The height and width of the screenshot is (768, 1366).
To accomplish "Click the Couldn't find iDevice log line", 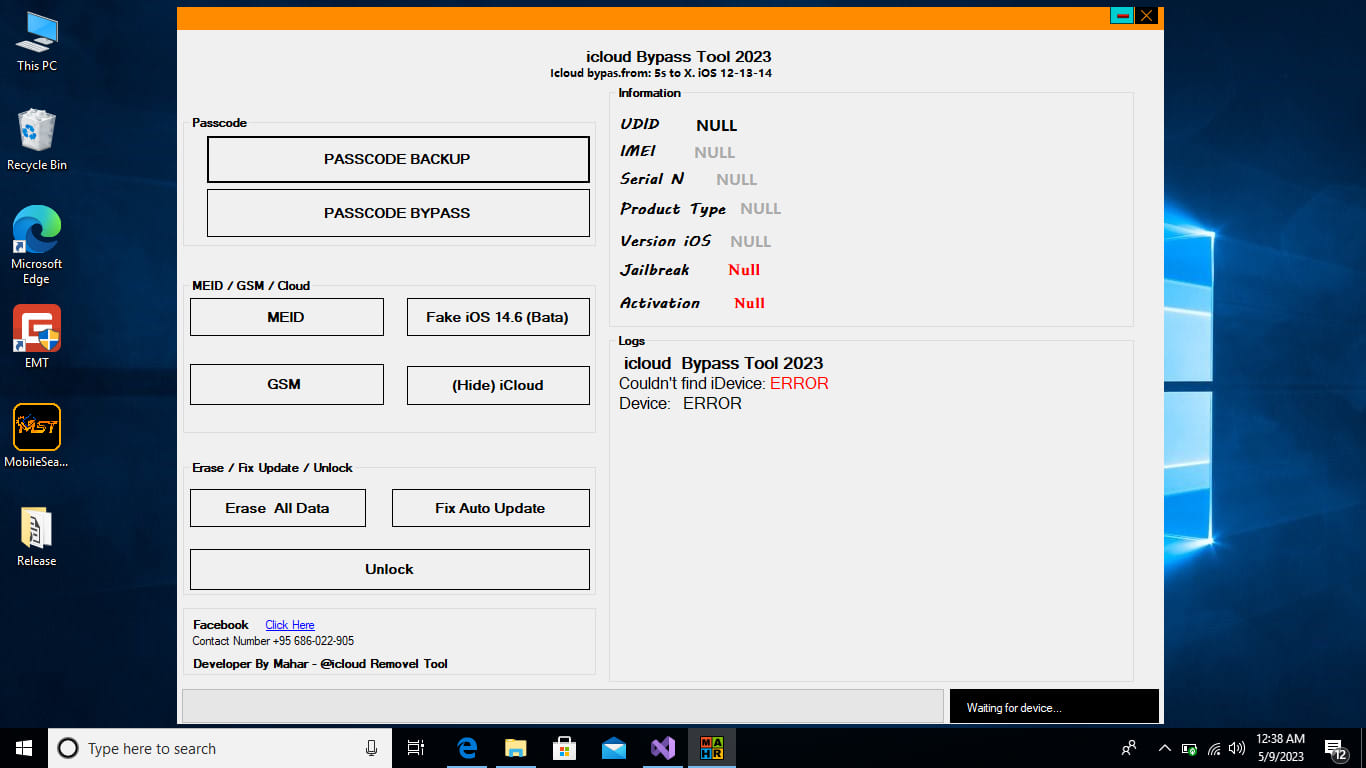I will click(x=724, y=383).
